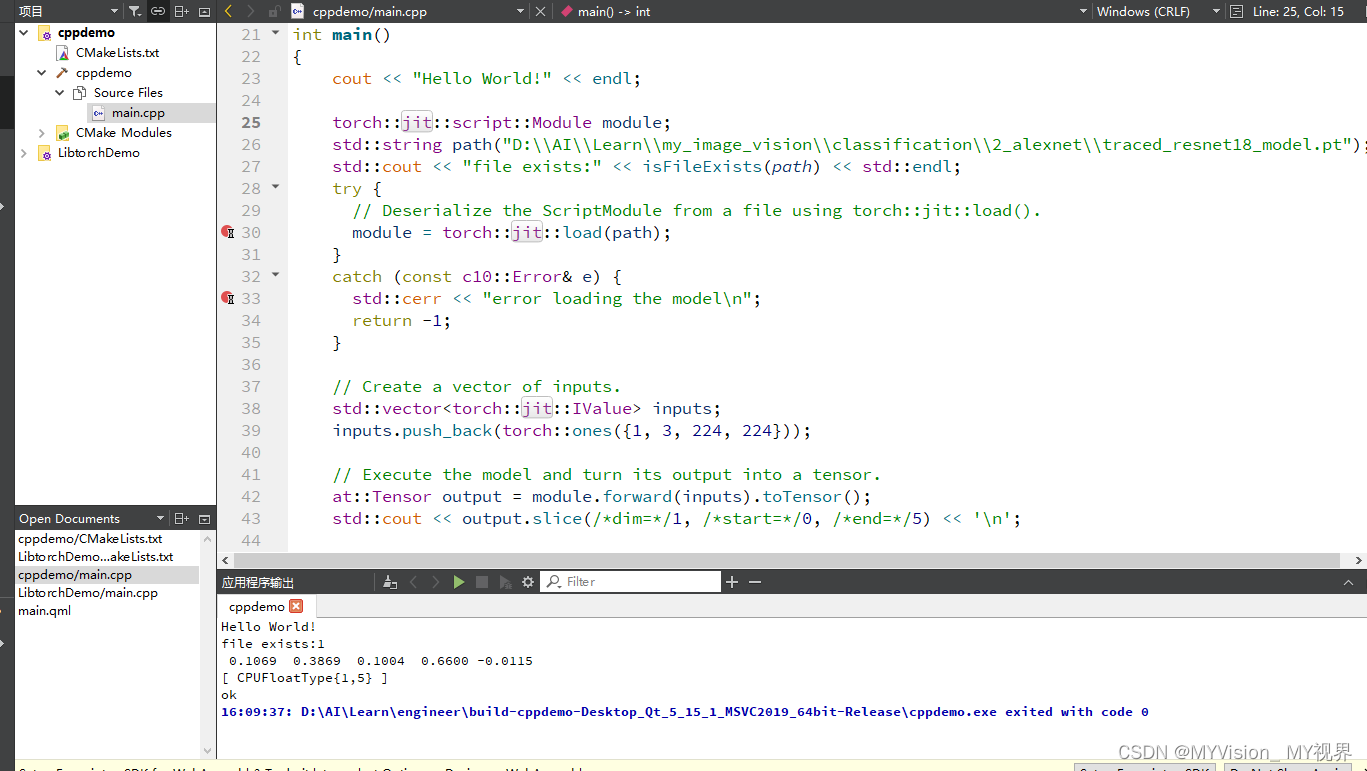Screen dimensions: 1367x771
Task: Collapse the cppdemo target subnode
Action: click(x=42, y=73)
